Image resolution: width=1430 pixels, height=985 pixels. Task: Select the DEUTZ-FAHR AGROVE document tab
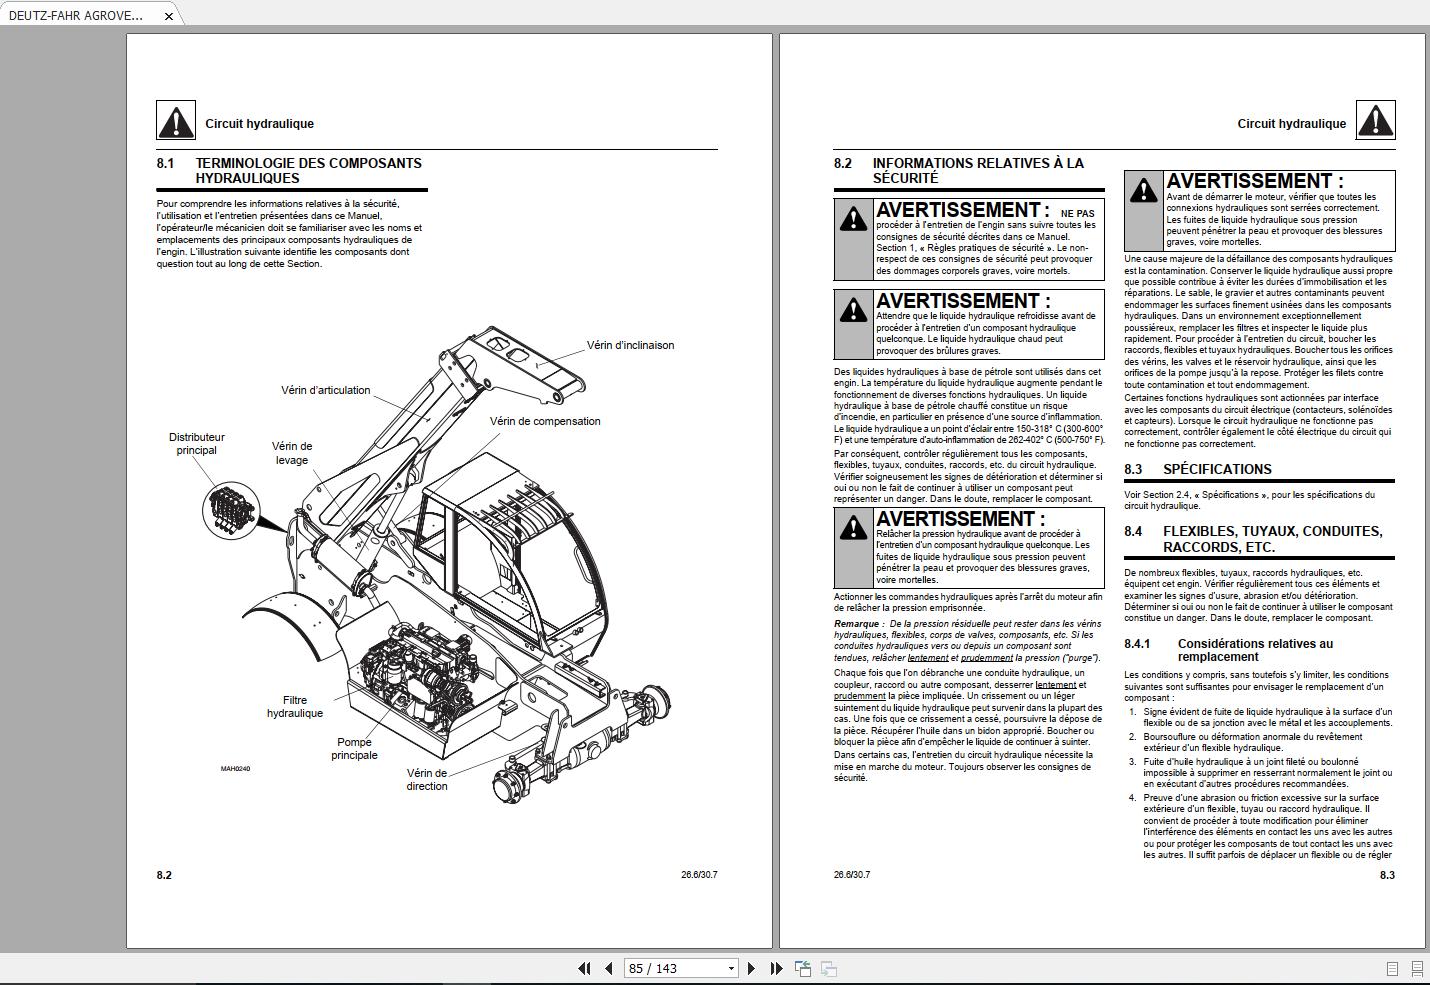[76, 15]
